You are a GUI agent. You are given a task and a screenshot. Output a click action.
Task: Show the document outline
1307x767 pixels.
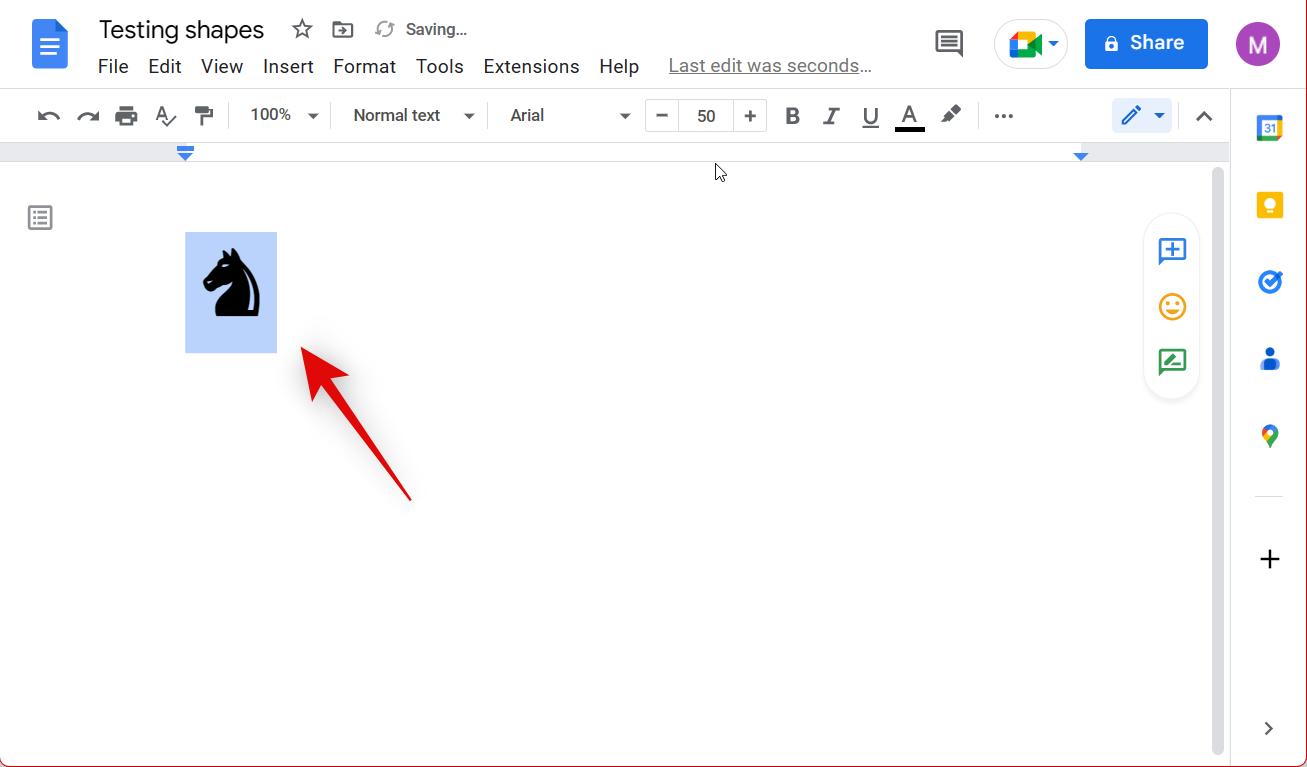coord(40,217)
